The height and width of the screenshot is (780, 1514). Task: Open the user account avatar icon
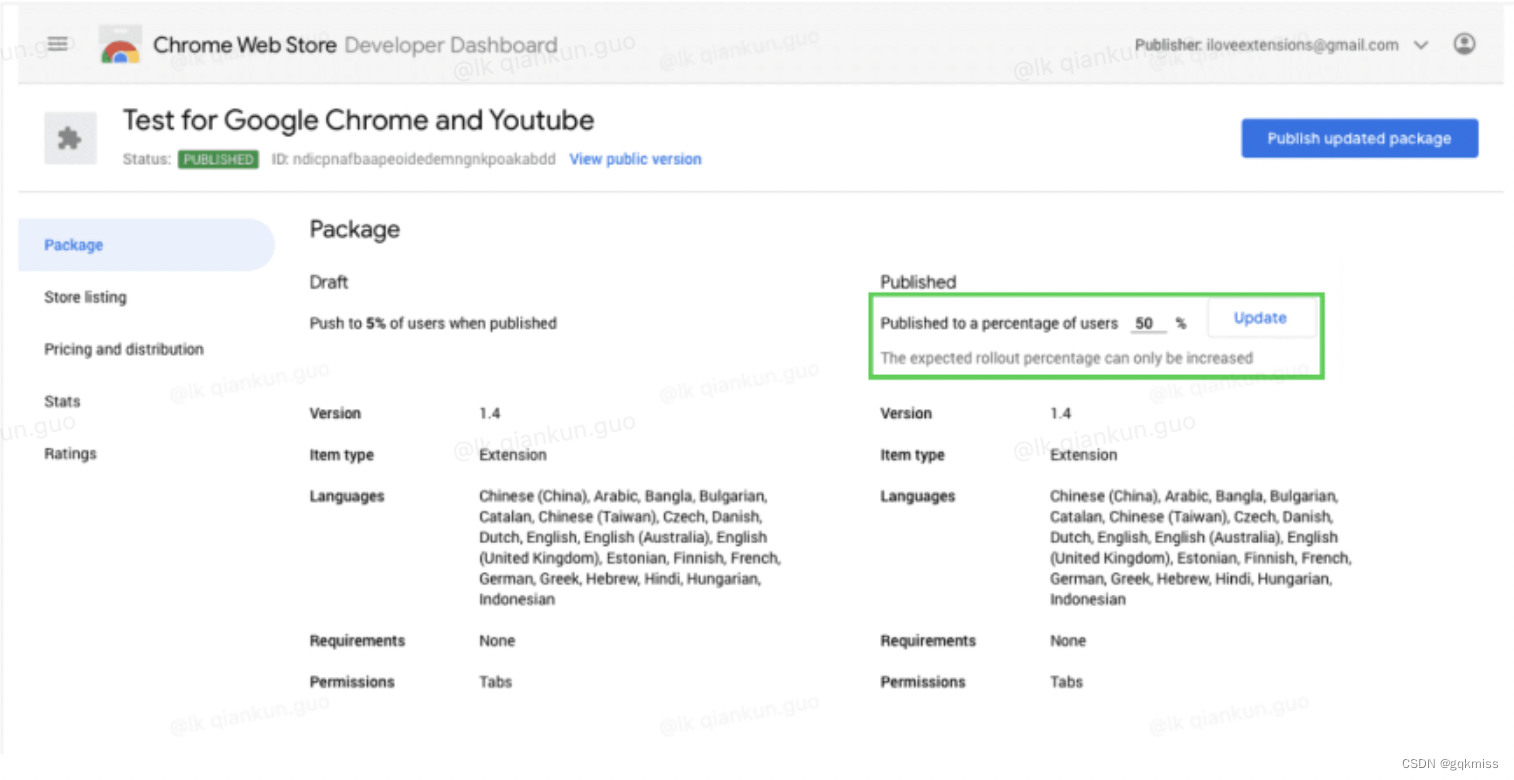tap(1464, 44)
